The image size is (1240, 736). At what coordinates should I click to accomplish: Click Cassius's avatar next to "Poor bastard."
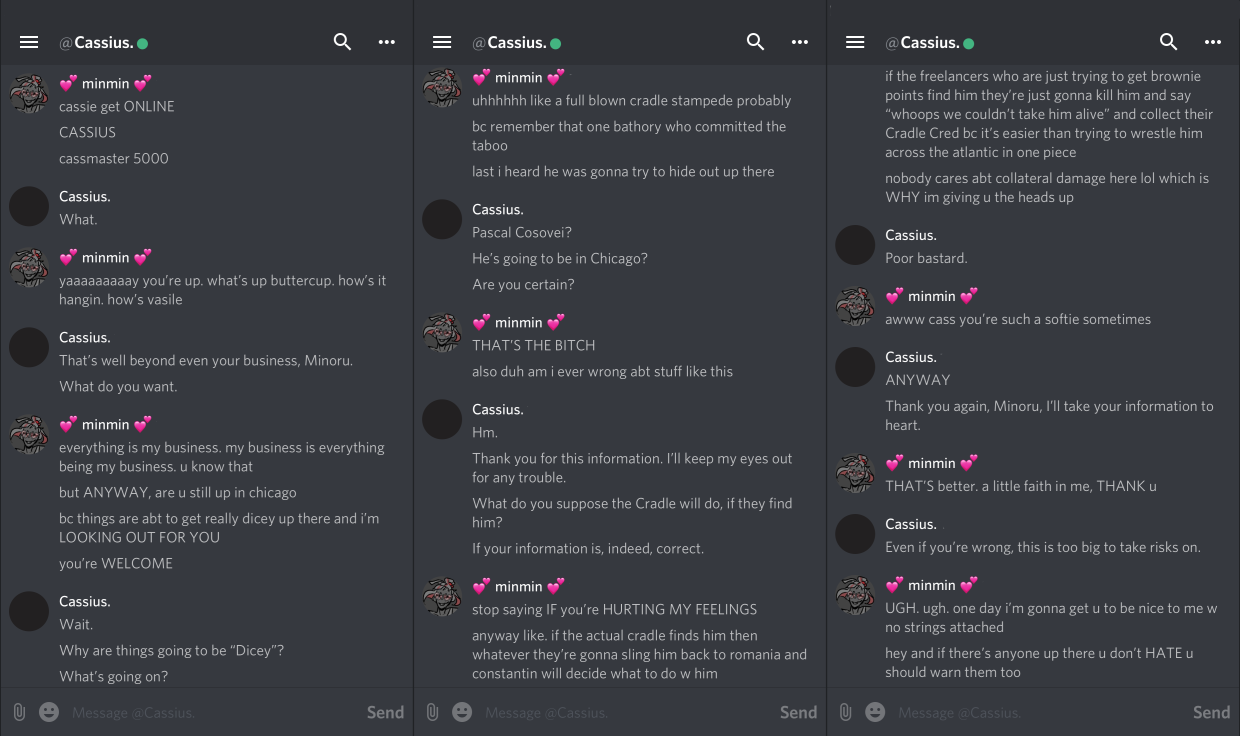point(855,245)
